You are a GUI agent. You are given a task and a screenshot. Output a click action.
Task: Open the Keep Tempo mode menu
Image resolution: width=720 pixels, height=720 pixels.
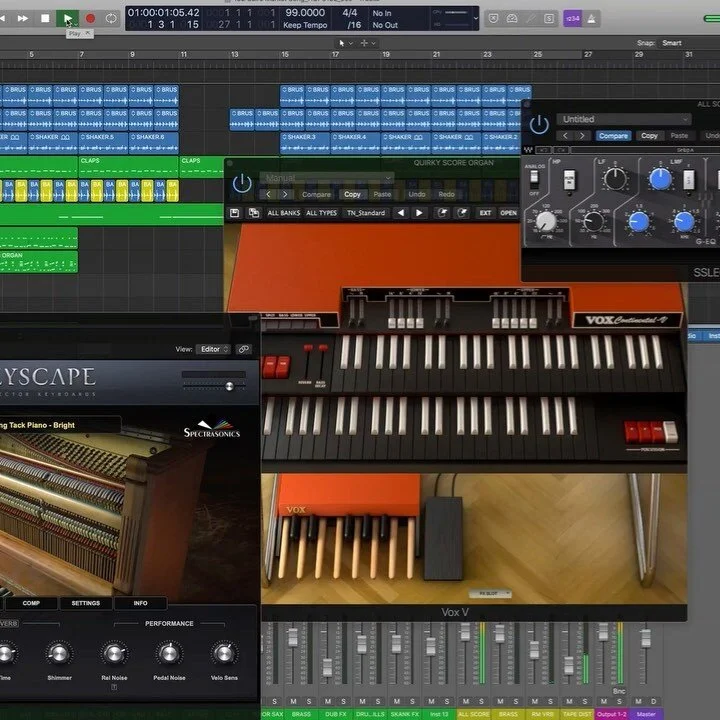coord(305,25)
